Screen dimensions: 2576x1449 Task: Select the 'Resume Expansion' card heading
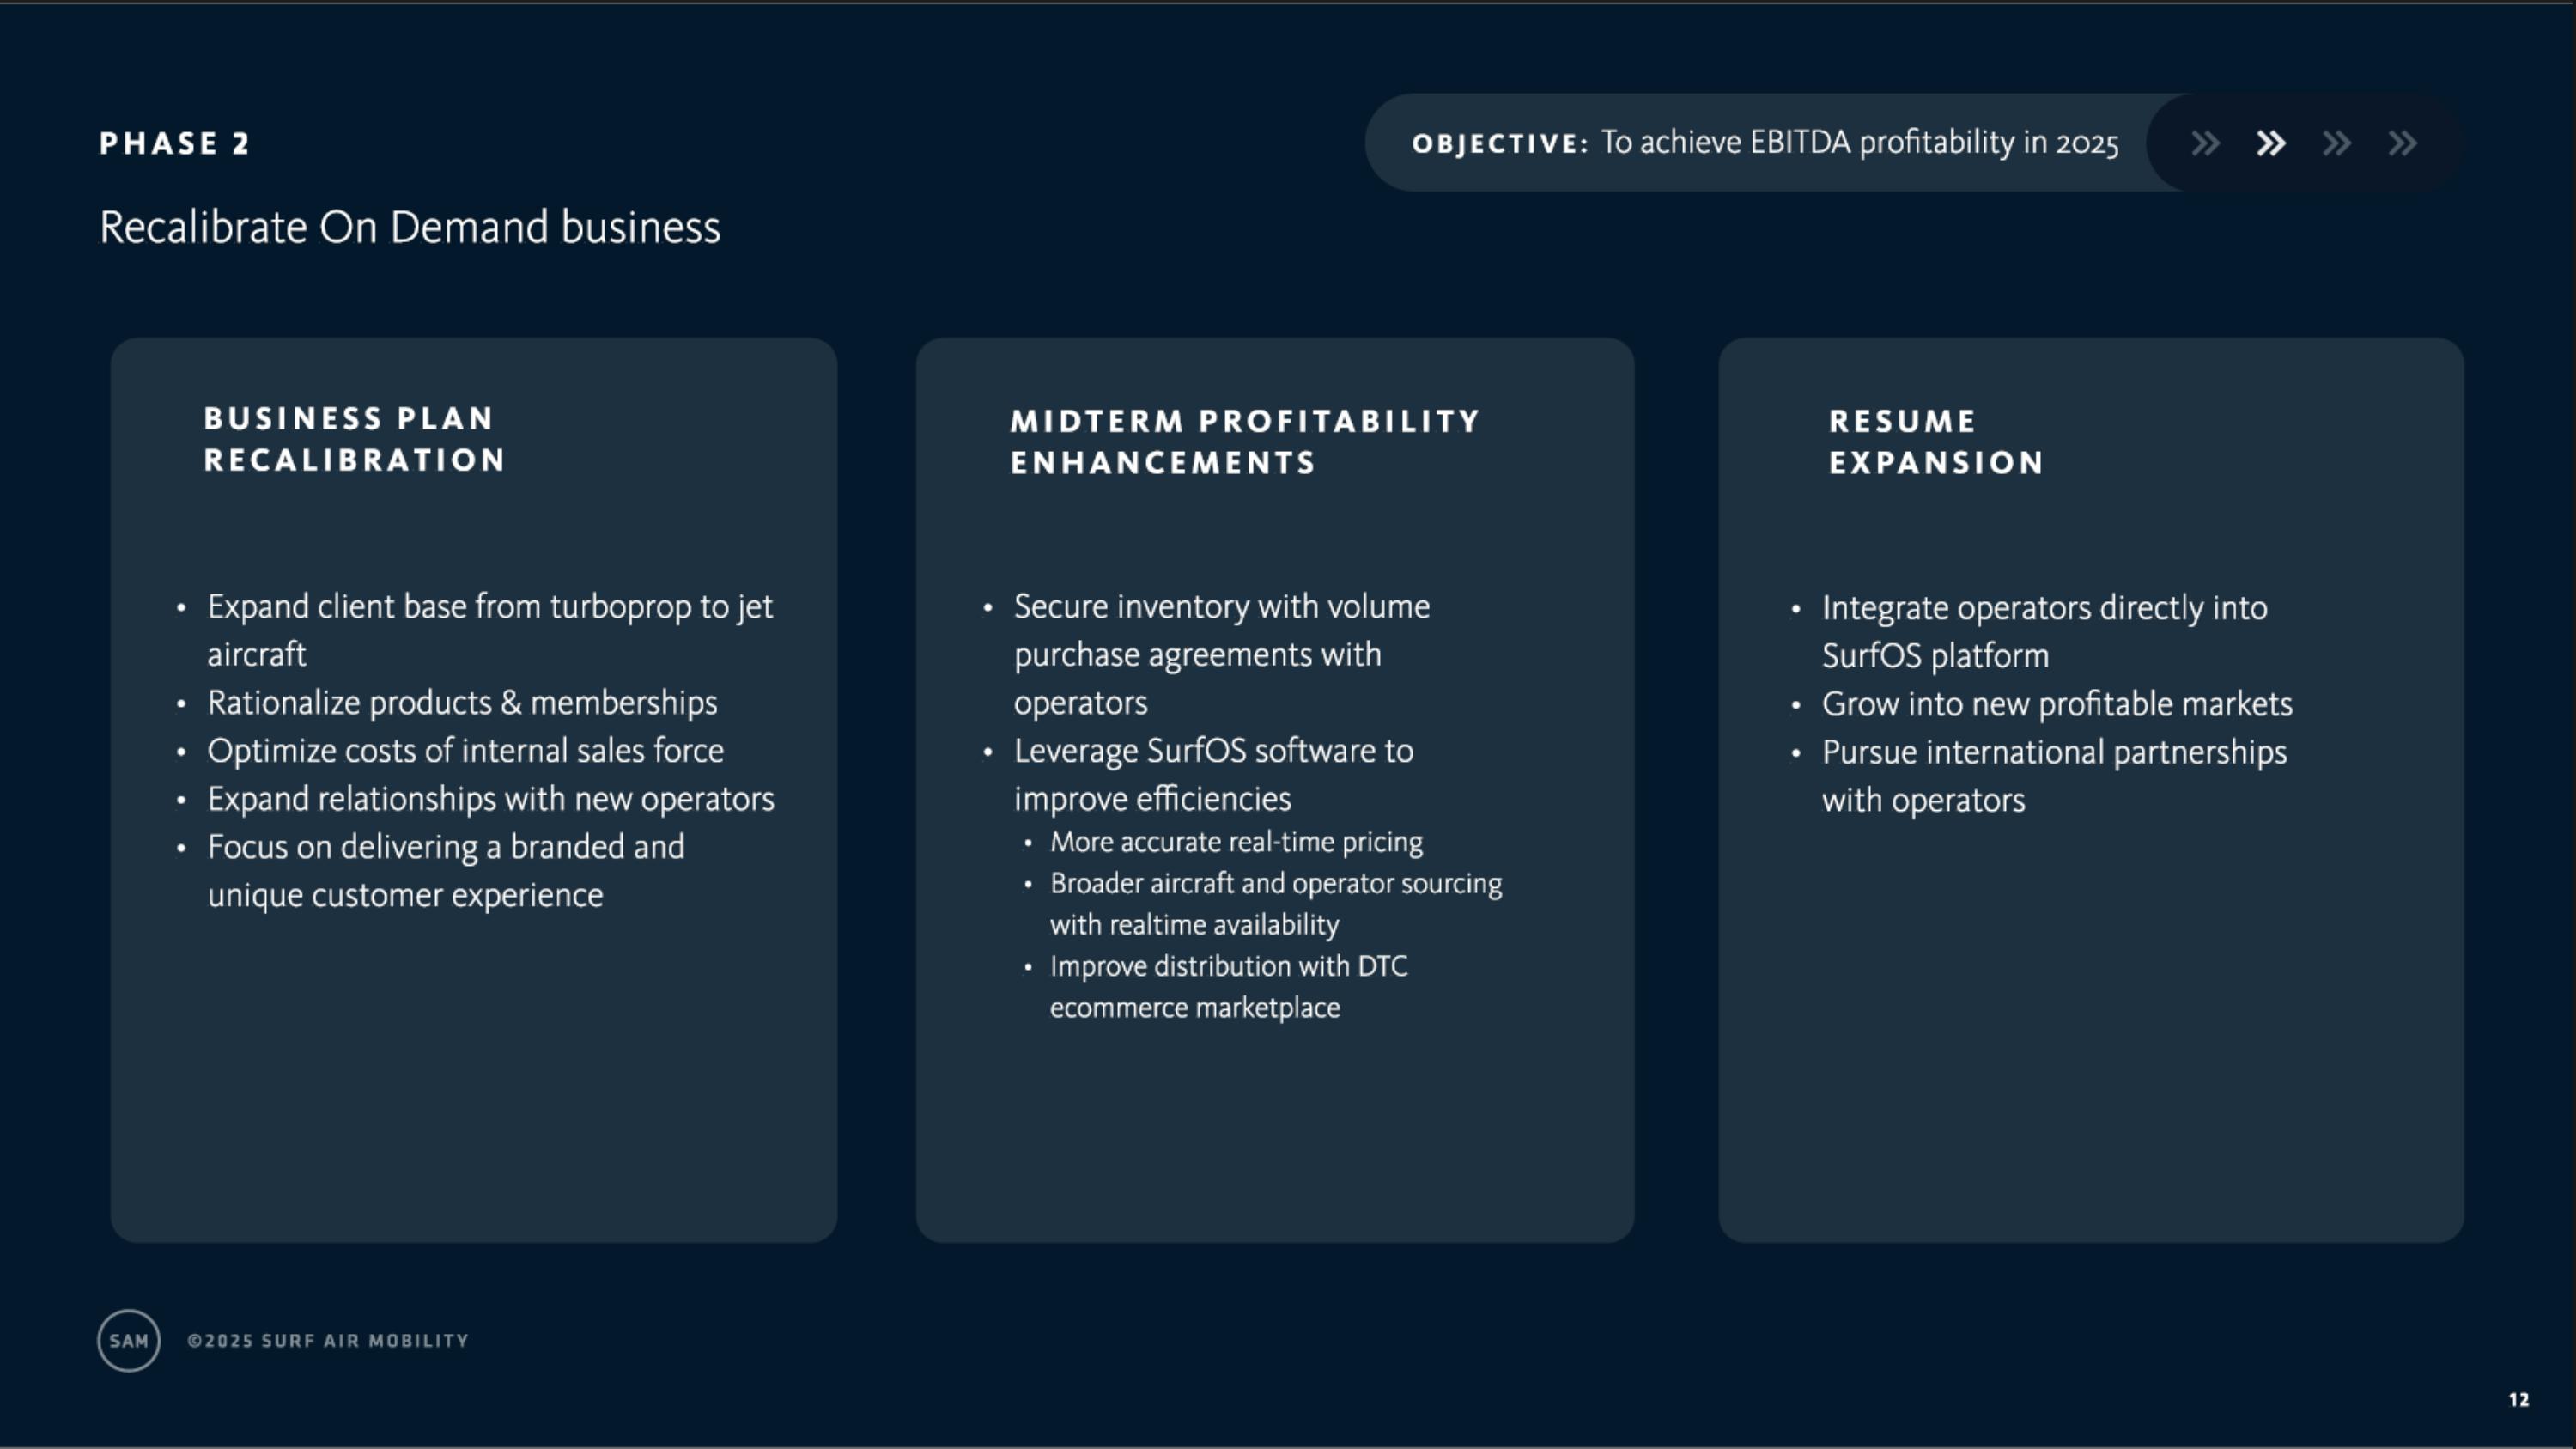pyautogui.click(x=1936, y=442)
